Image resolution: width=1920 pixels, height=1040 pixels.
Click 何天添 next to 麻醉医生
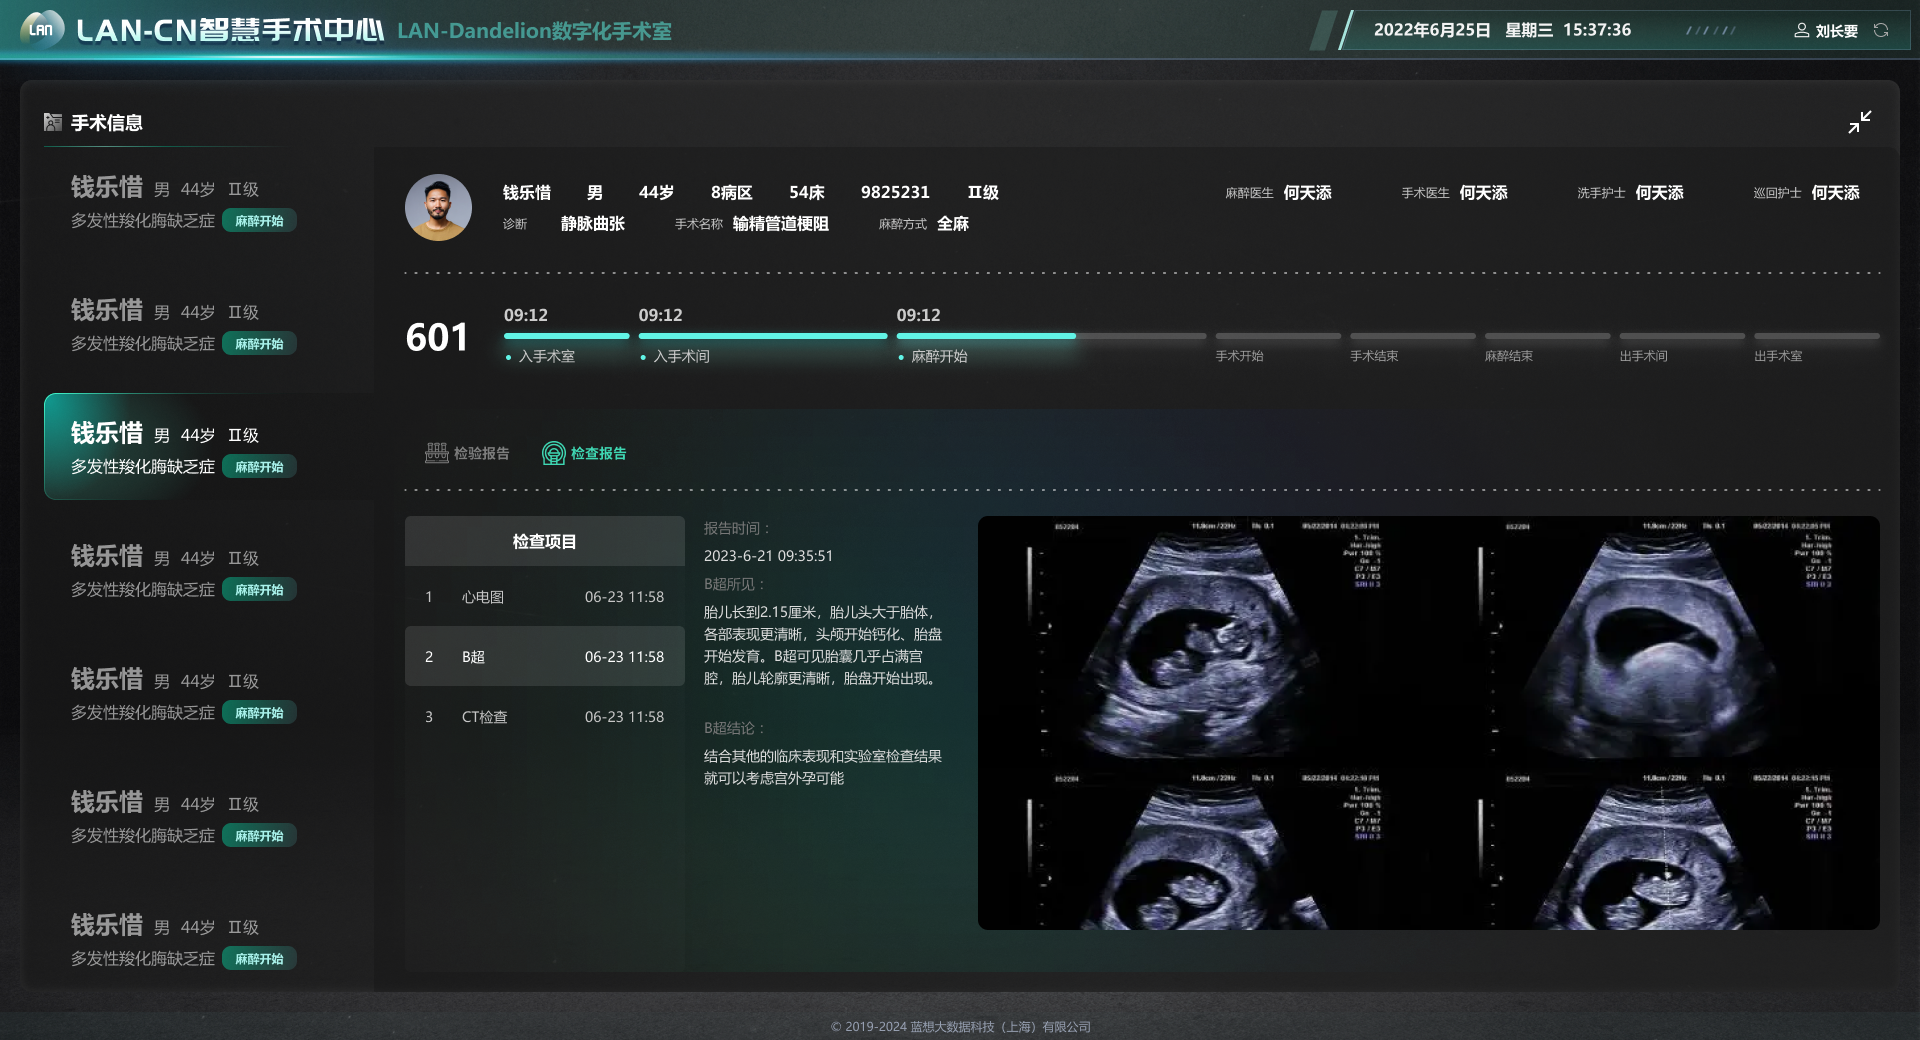click(x=1308, y=192)
